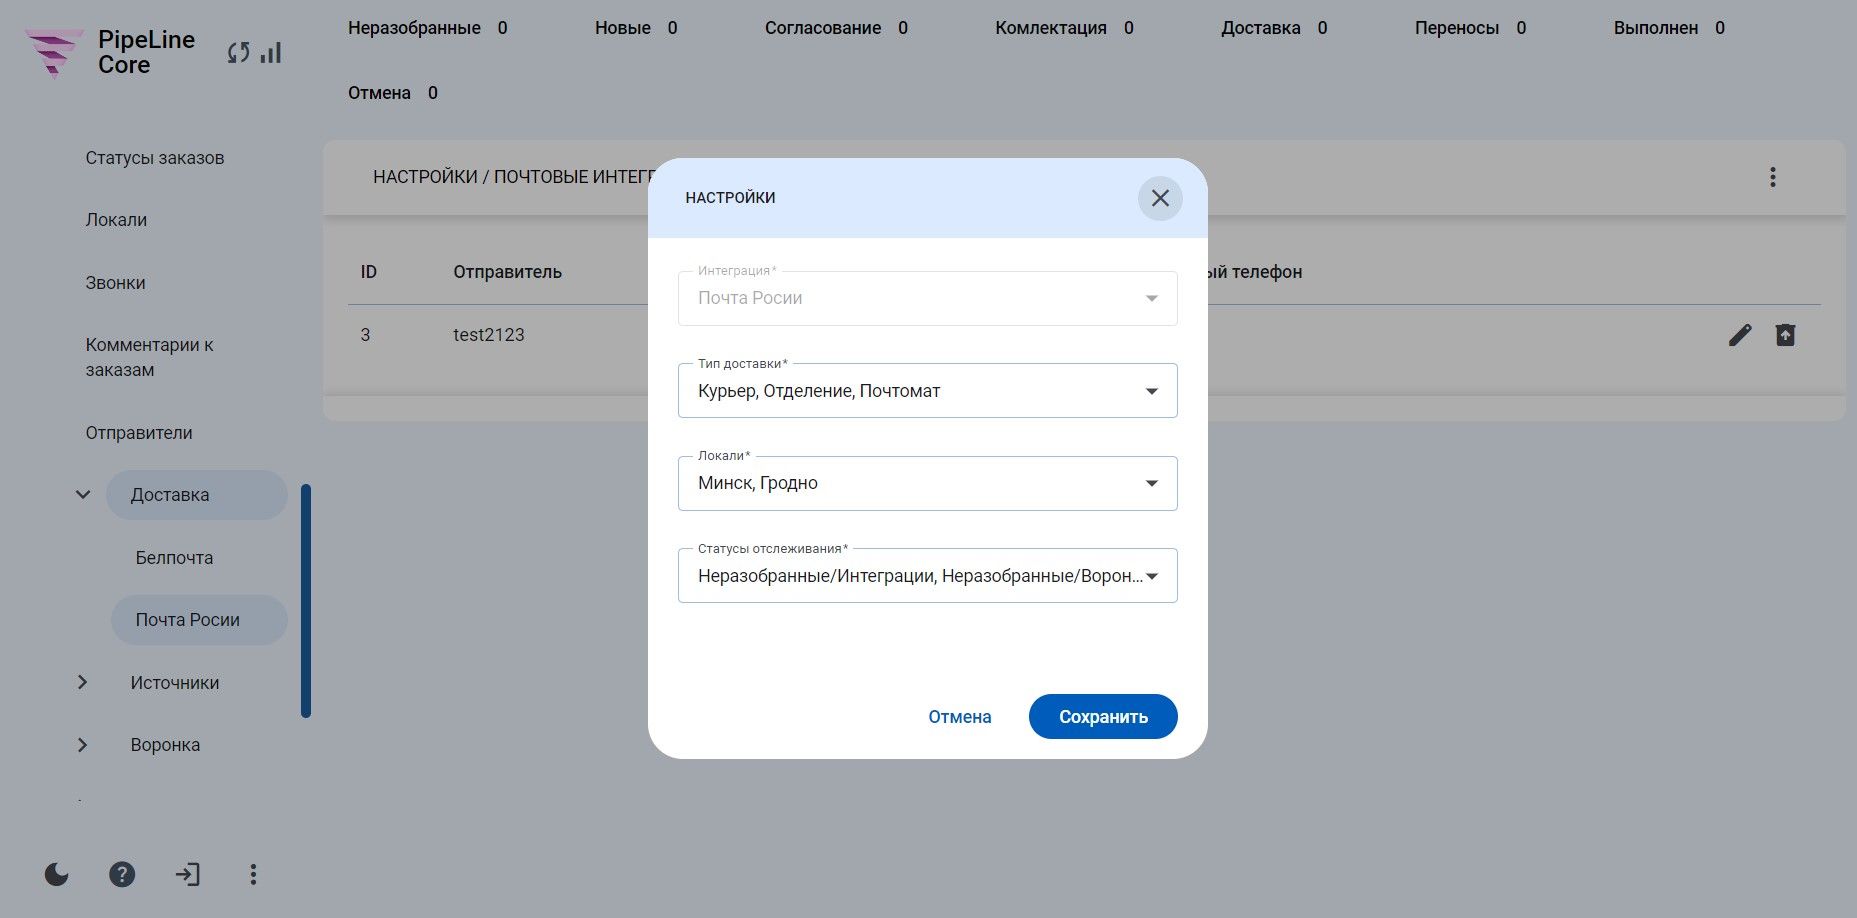Image resolution: width=1857 pixels, height=918 pixels.
Task: Toggle dark mode with moon icon
Action: 57,875
